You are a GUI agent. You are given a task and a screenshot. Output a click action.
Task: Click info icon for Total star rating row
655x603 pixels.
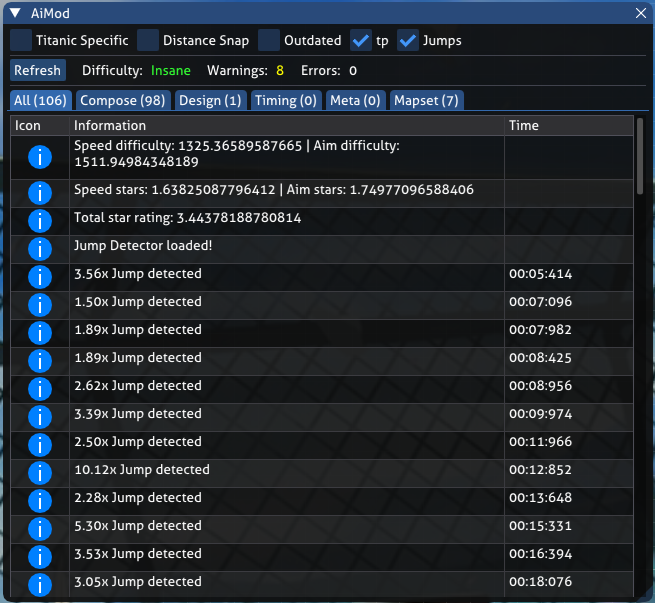point(40,221)
